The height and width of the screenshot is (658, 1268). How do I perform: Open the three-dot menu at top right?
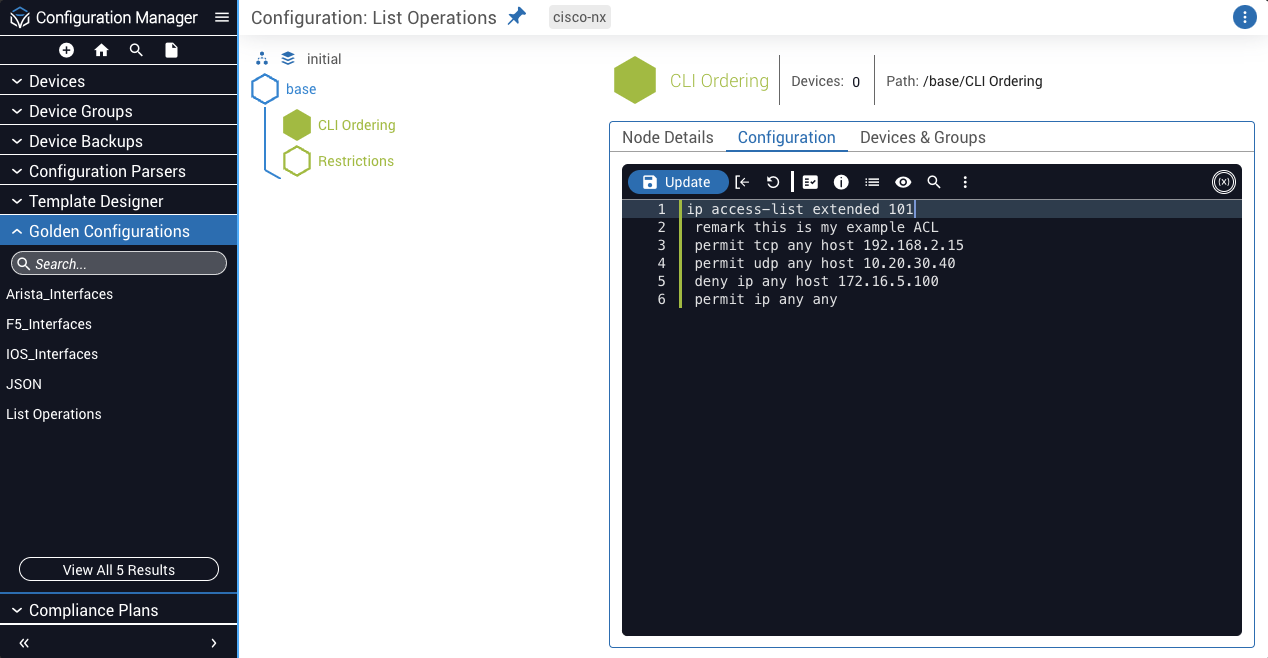(x=1244, y=17)
